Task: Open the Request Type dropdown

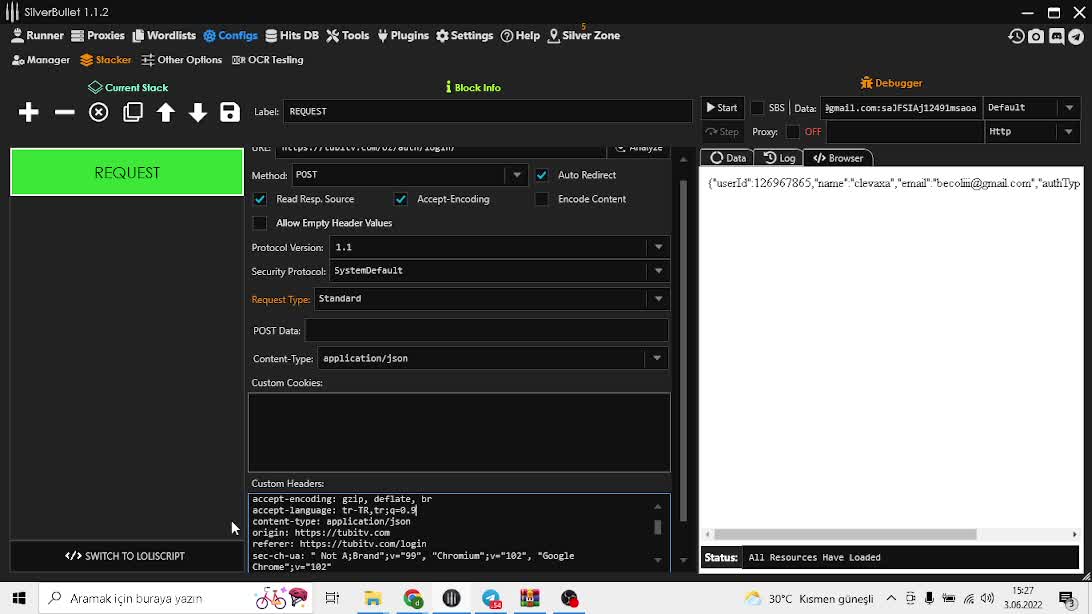Action: (658, 298)
